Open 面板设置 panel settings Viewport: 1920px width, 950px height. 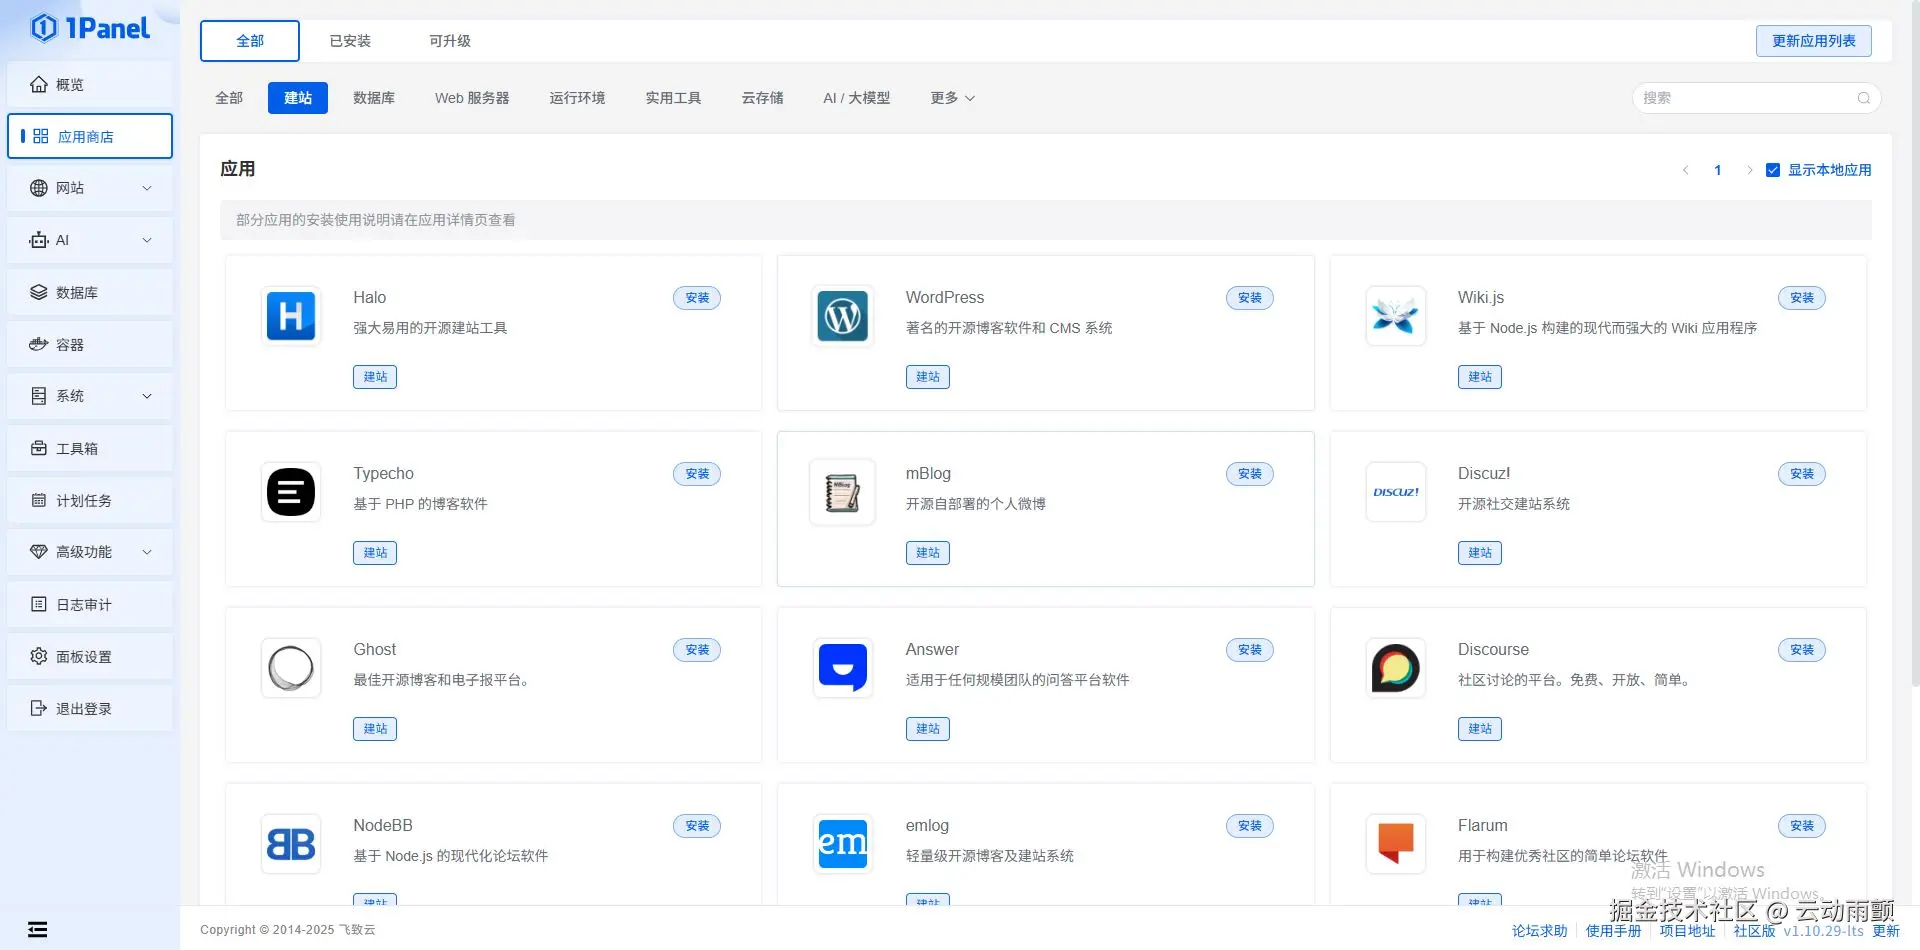tap(90, 656)
